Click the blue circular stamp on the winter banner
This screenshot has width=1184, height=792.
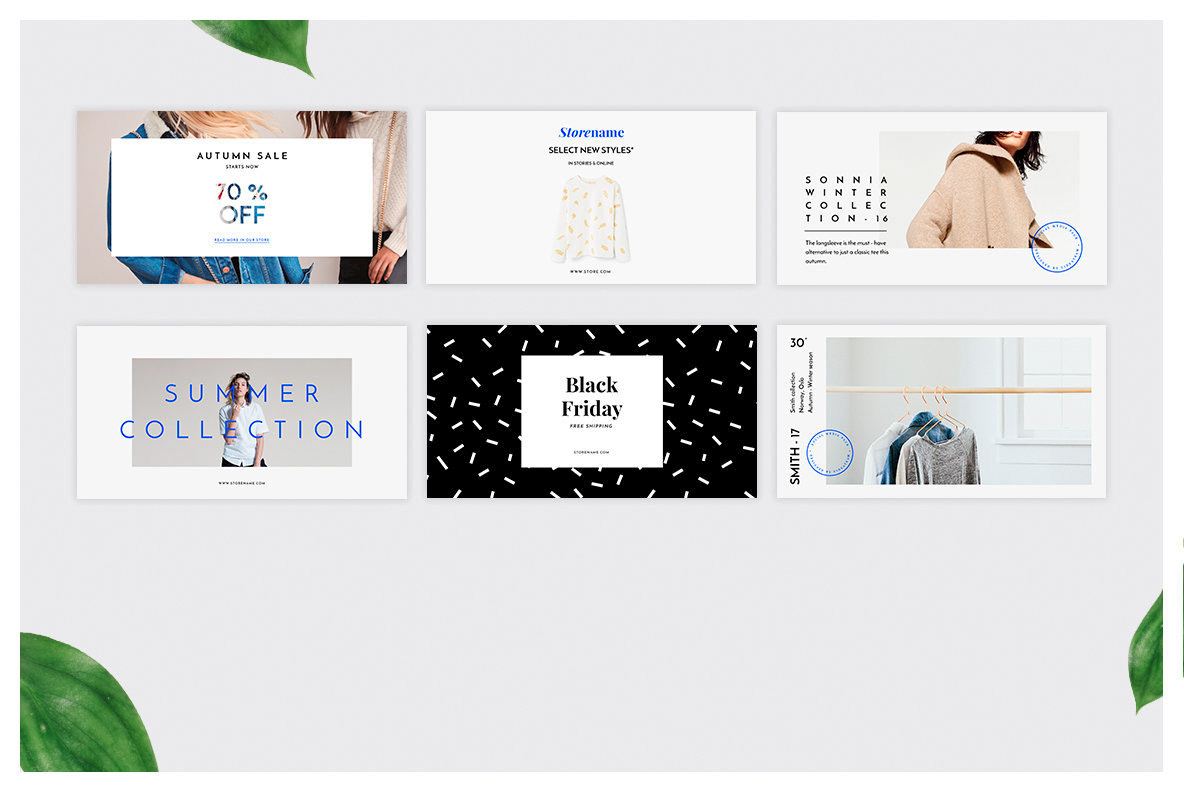click(x=1056, y=246)
